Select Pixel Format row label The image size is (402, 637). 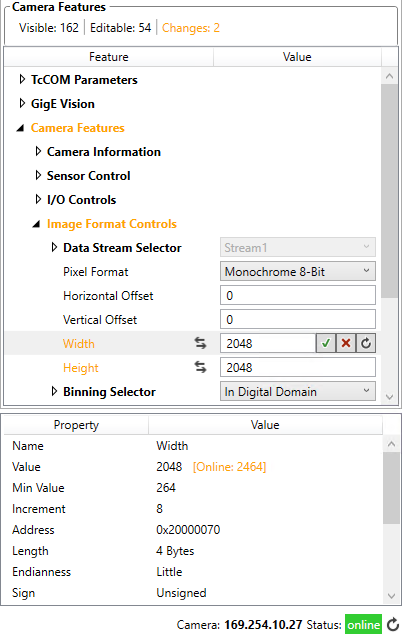click(x=95, y=271)
